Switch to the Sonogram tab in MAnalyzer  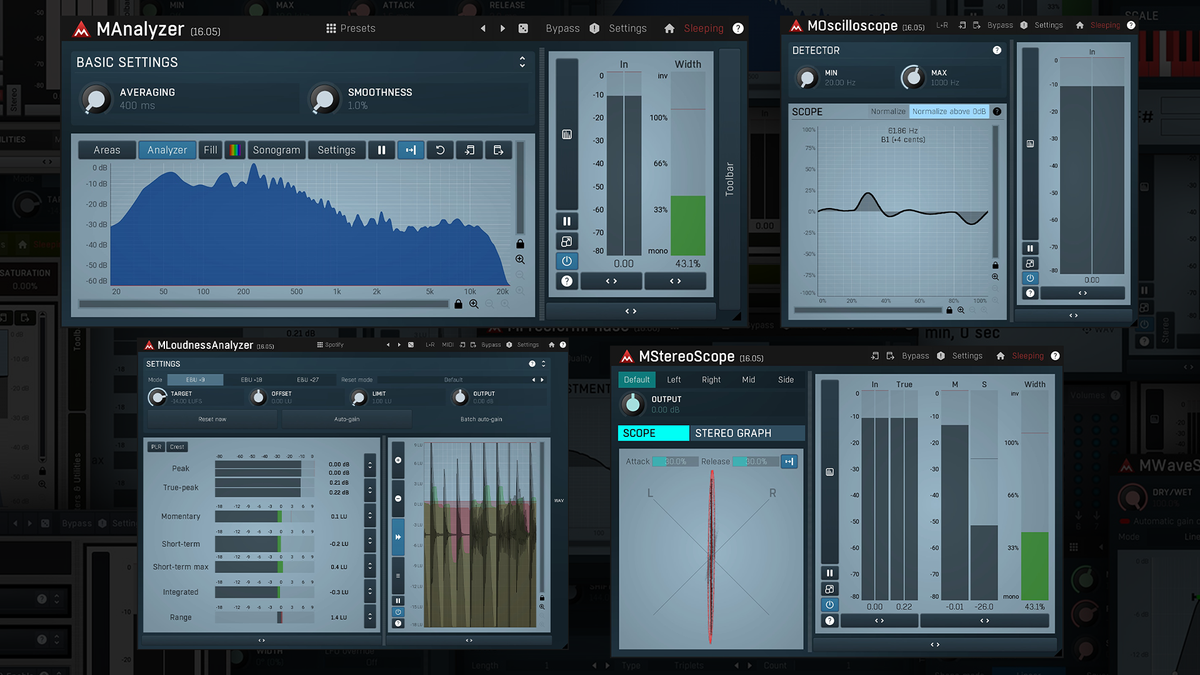(276, 149)
